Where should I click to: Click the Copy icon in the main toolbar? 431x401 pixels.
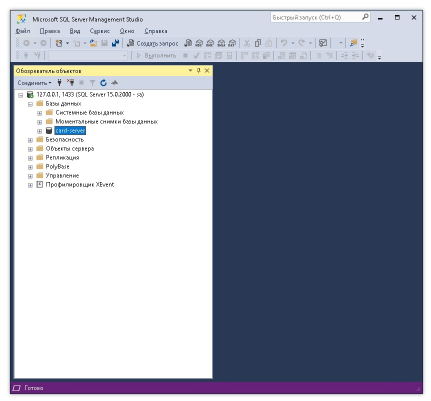258,43
